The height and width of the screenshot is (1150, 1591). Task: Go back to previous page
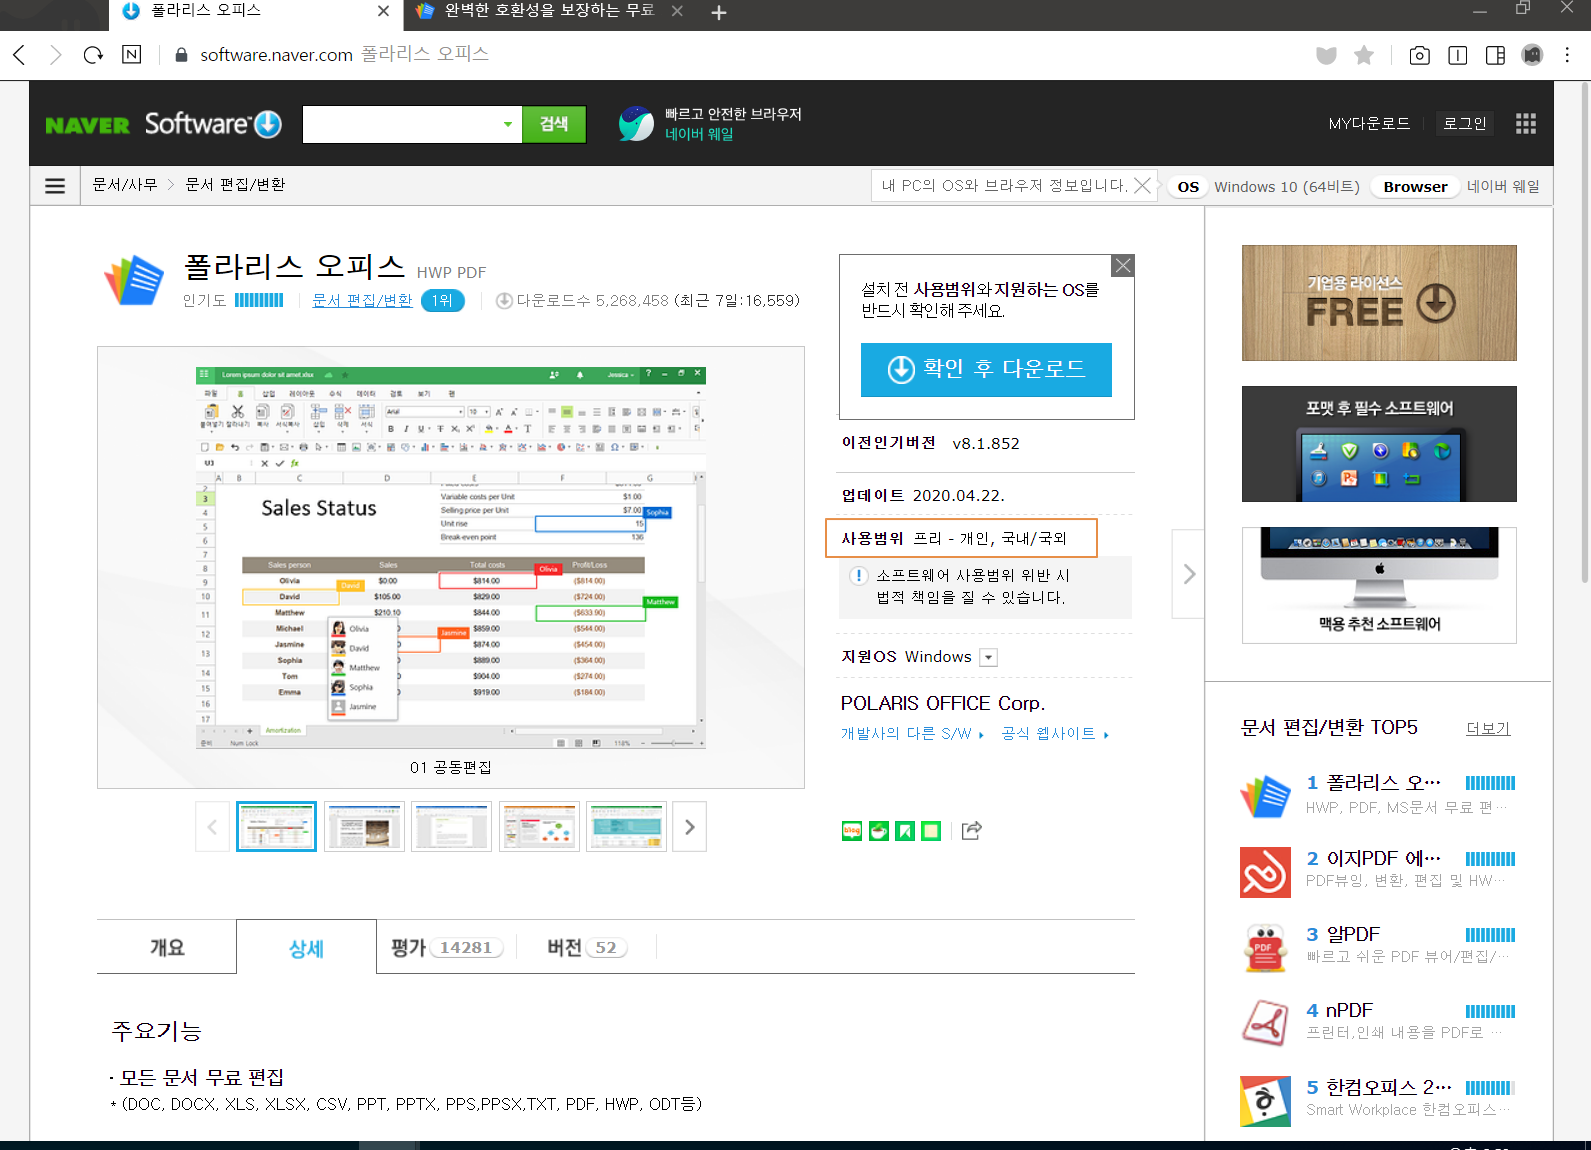click(19, 55)
